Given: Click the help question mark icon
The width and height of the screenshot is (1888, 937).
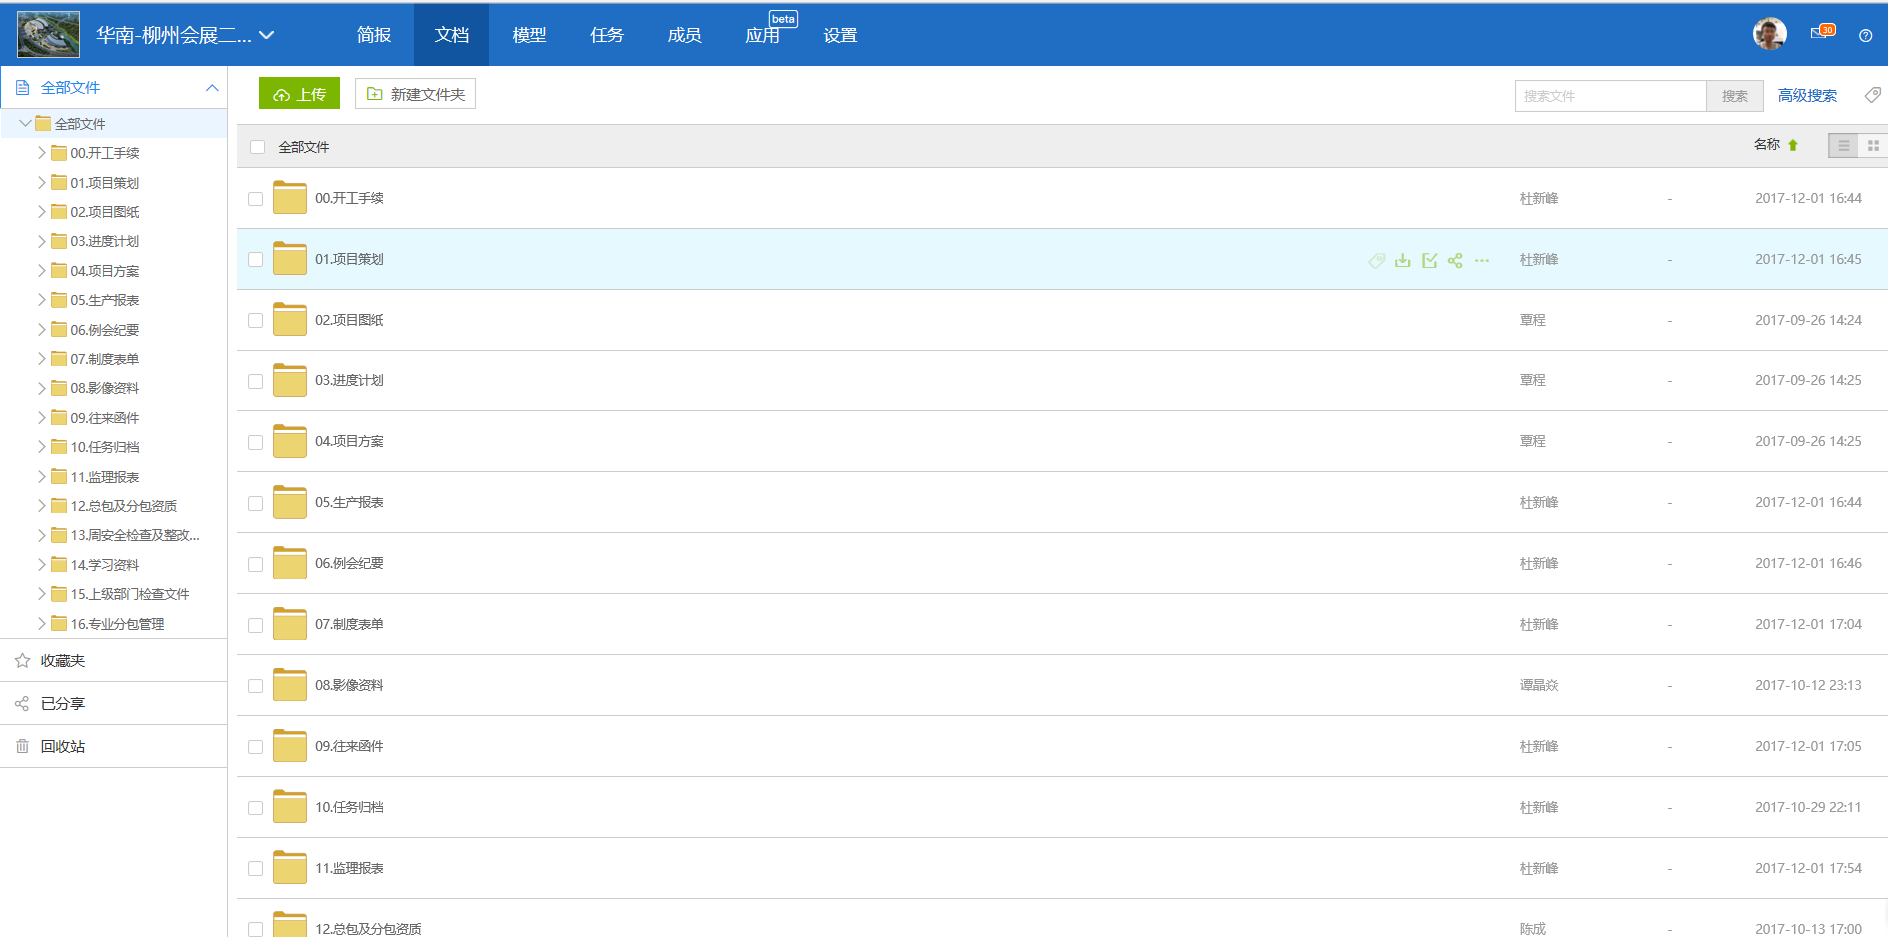Looking at the screenshot, I should (1865, 36).
